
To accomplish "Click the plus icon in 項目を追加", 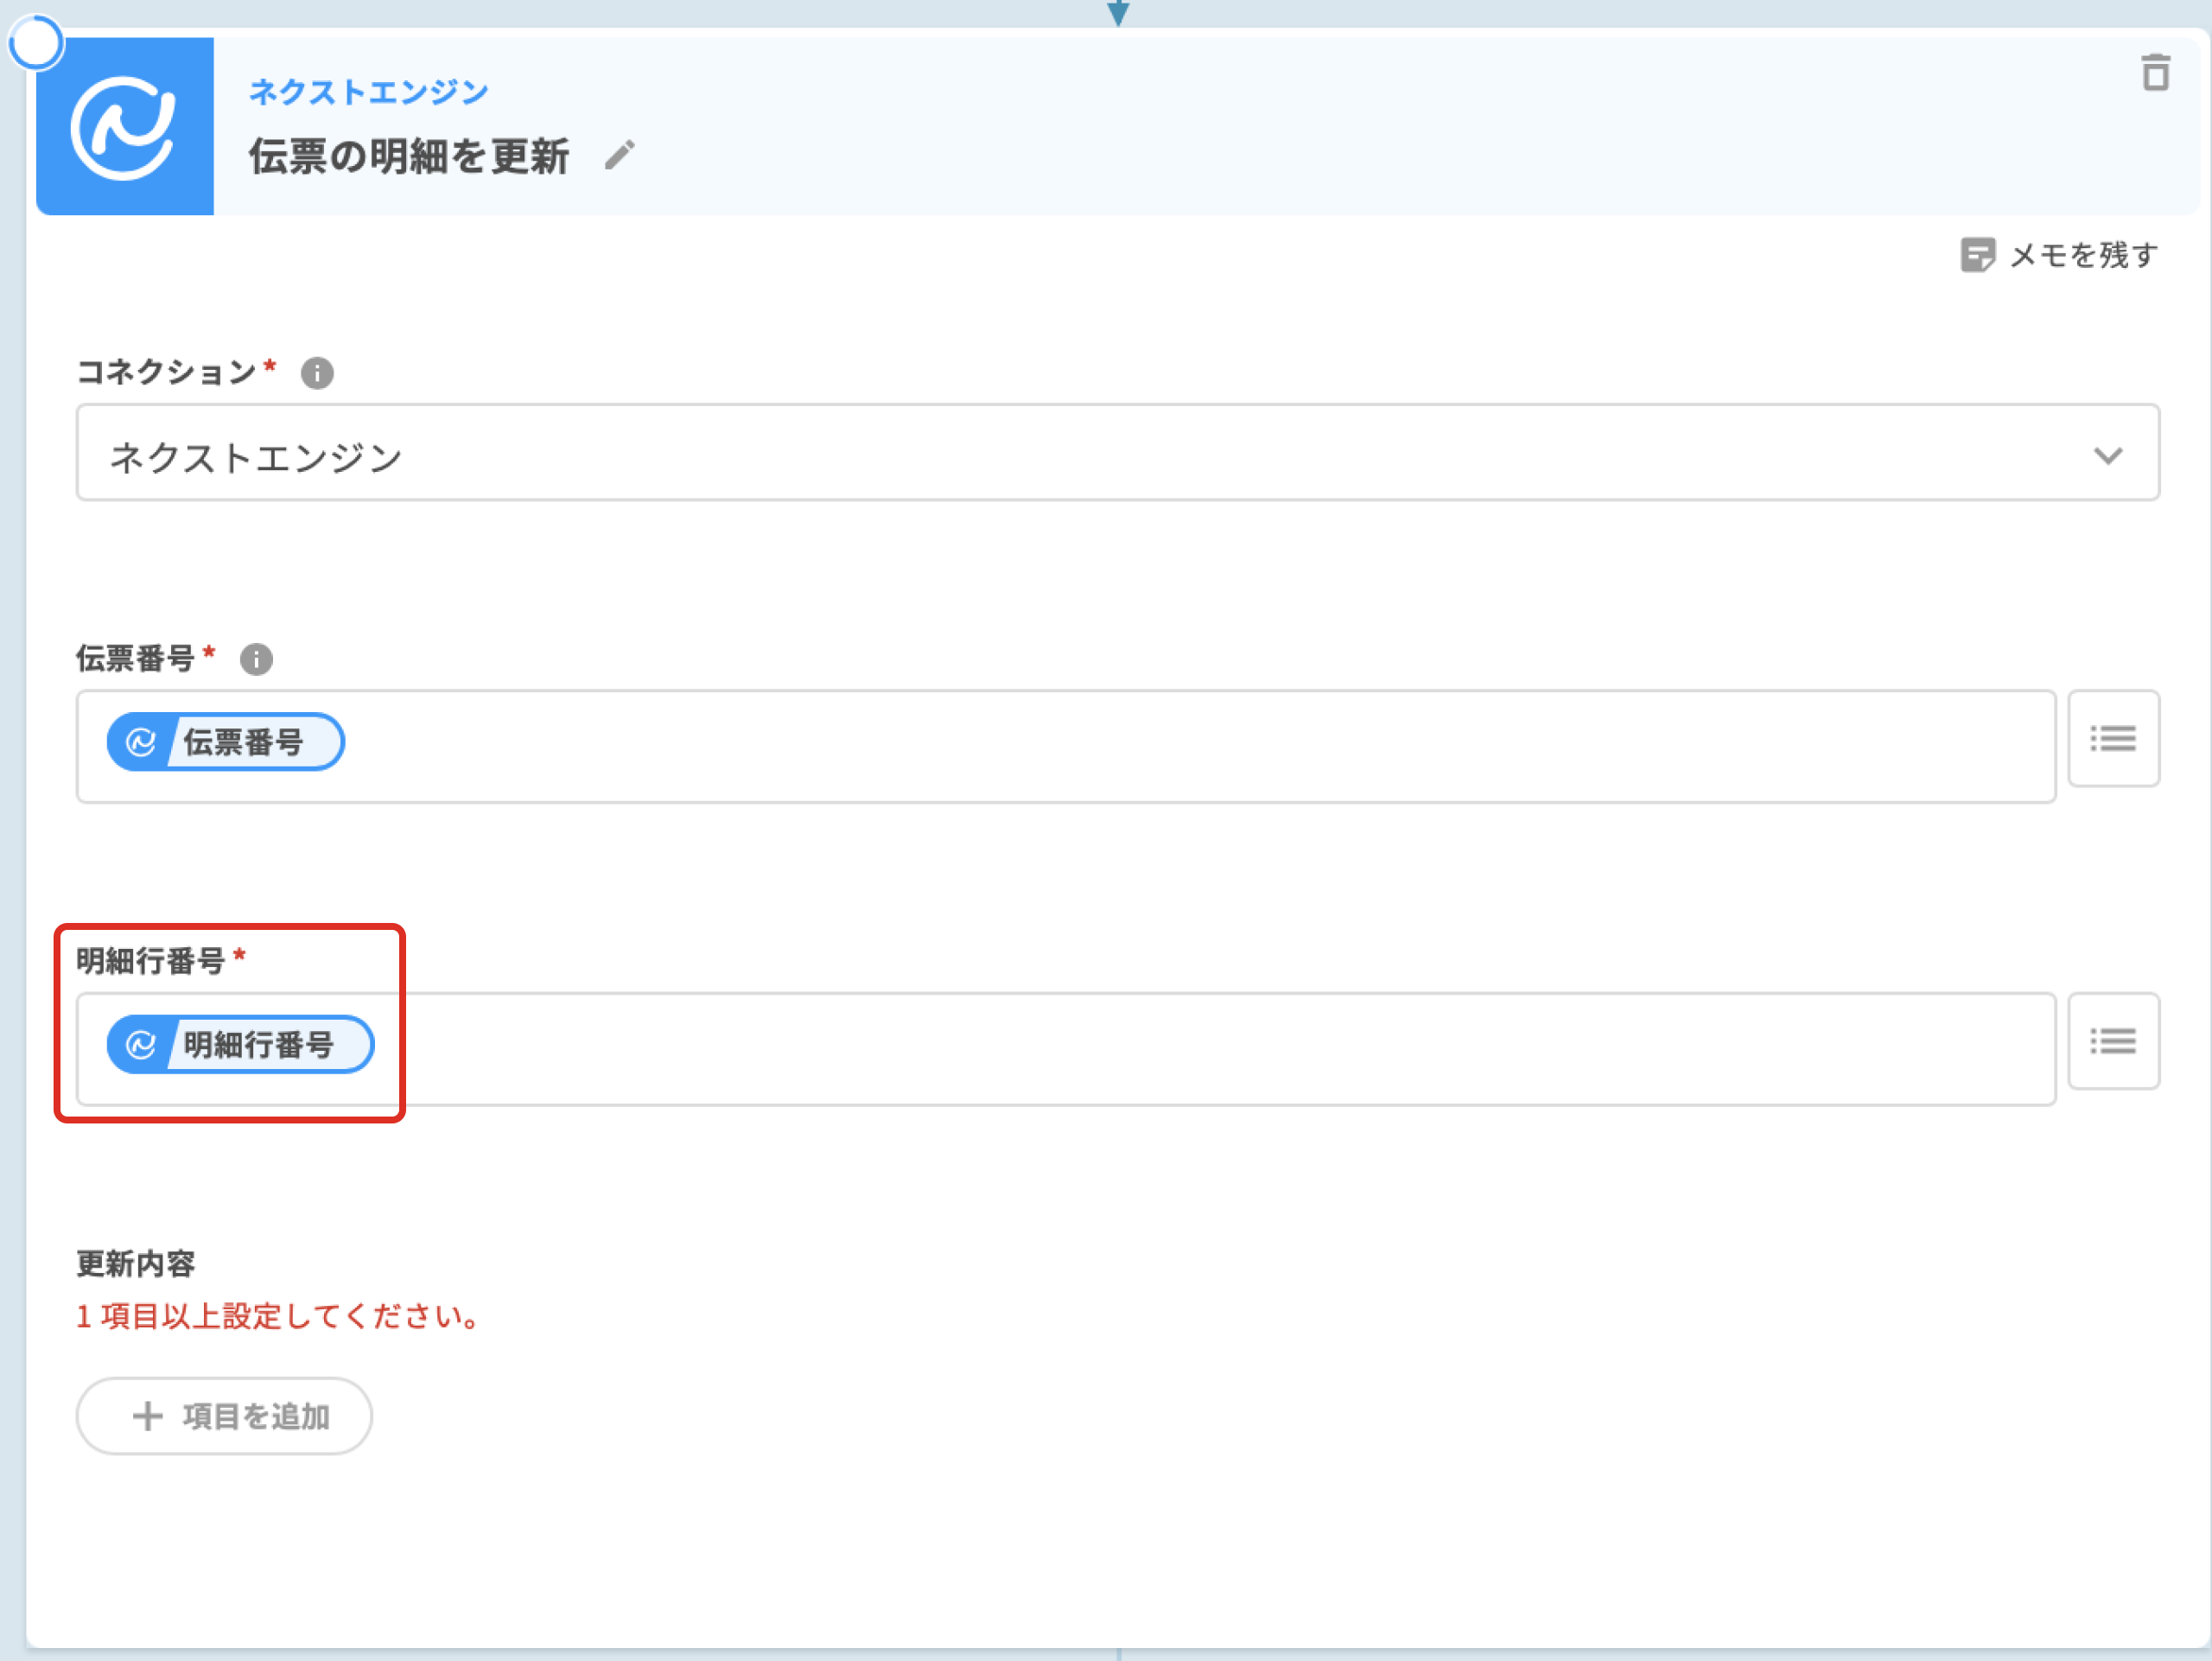I will click(148, 1416).
